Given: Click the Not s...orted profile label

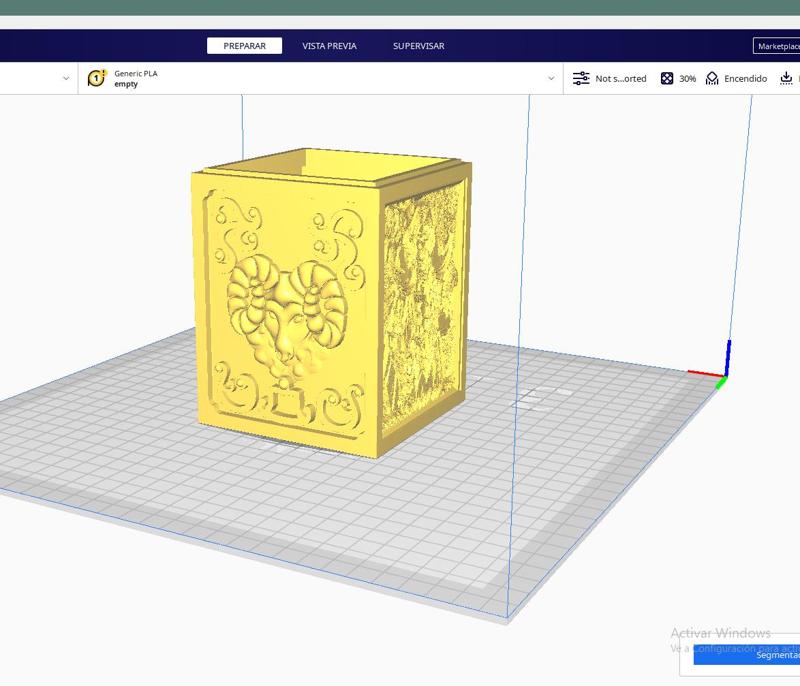Looking at the screenshot, I should click(x=620, y=79).
